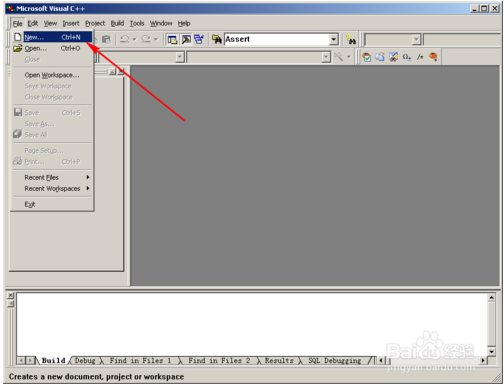This screenshot has height=387, width=504.
Task: Expand the Recent Files submenu arrow
Action: [x=88, y=177]
